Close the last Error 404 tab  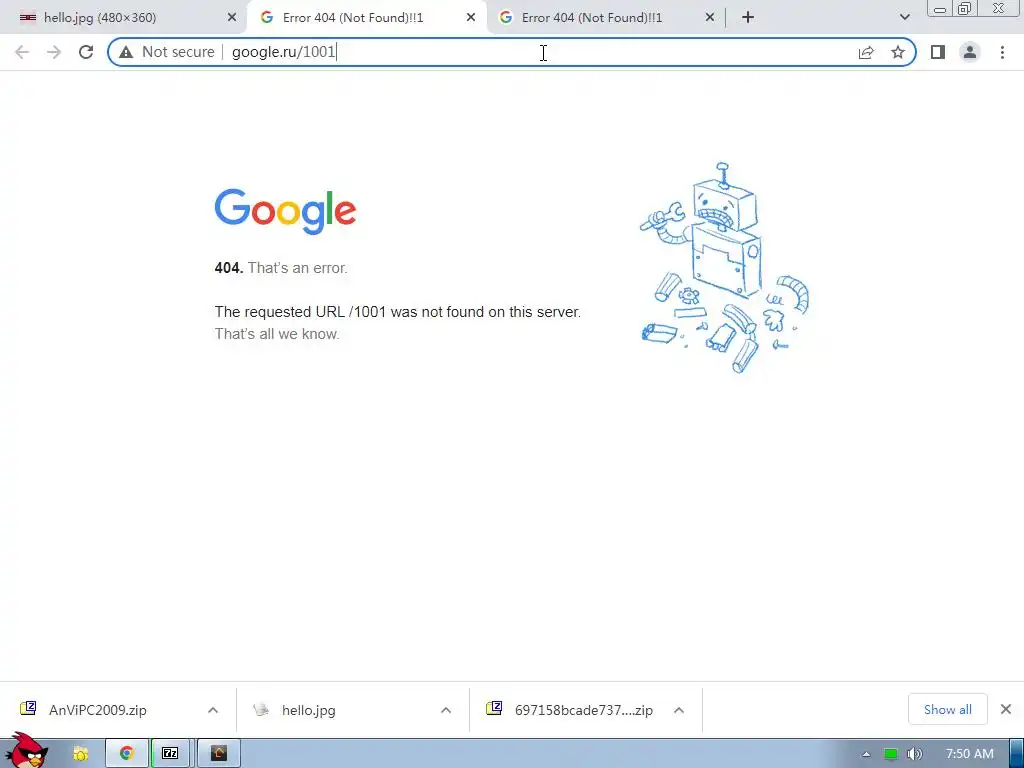coord(710,18)
